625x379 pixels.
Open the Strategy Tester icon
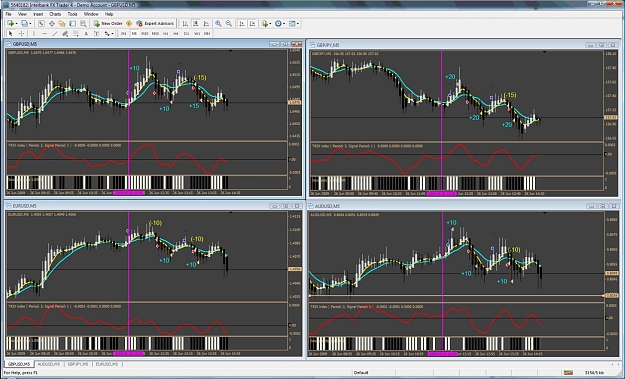coord(83,24)
